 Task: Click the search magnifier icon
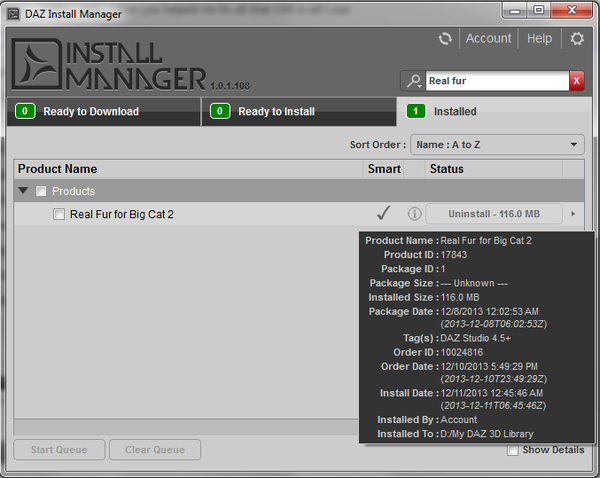coord(413,81)
